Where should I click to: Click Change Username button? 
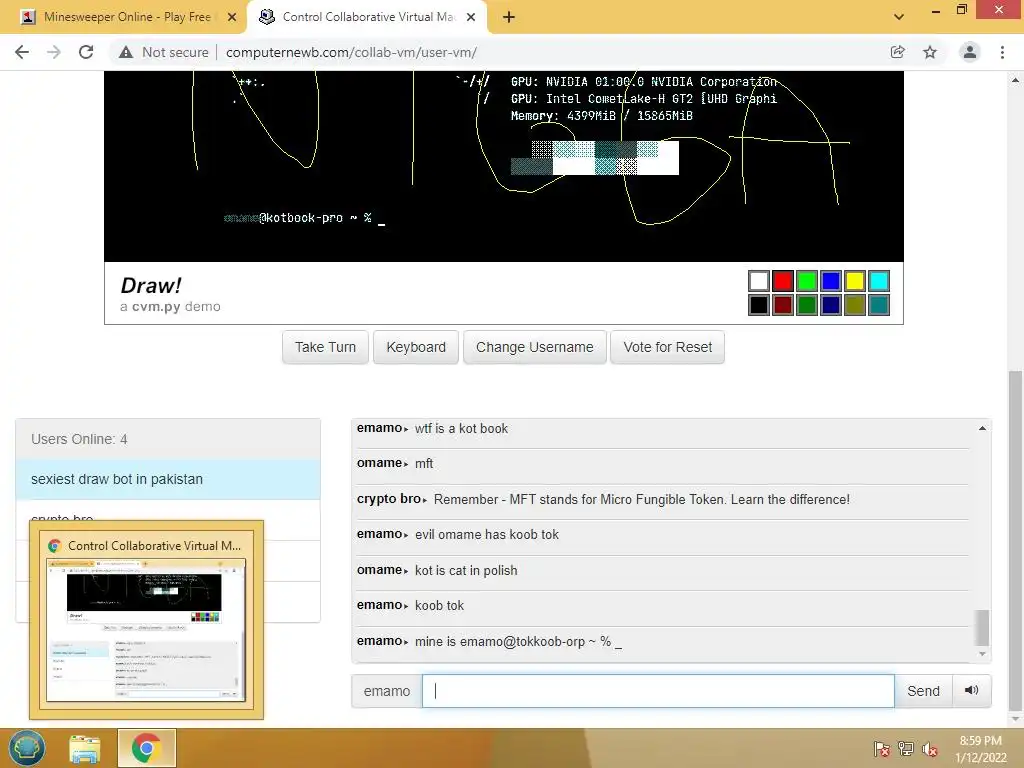click(534, 347)
